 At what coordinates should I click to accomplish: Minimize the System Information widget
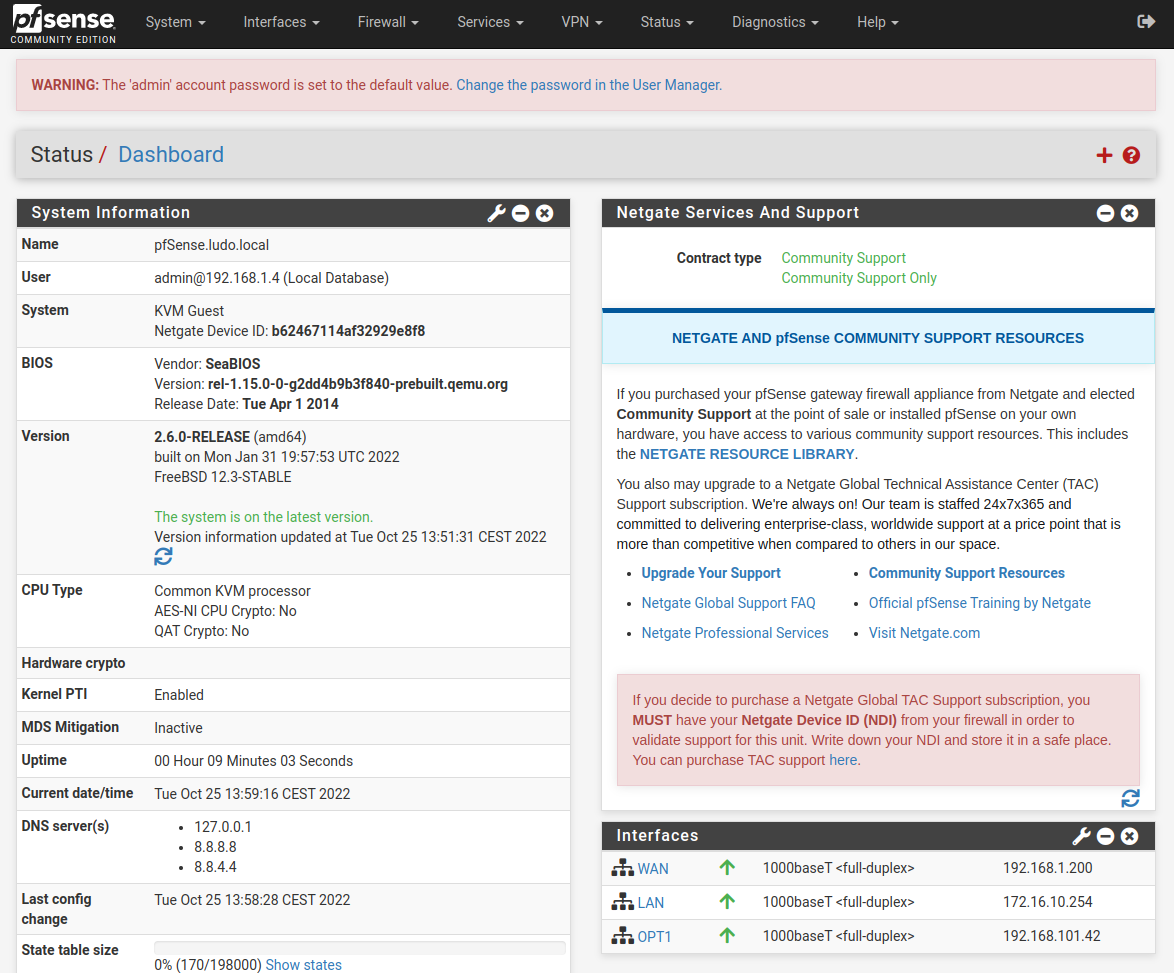click(x=520, y=213)
